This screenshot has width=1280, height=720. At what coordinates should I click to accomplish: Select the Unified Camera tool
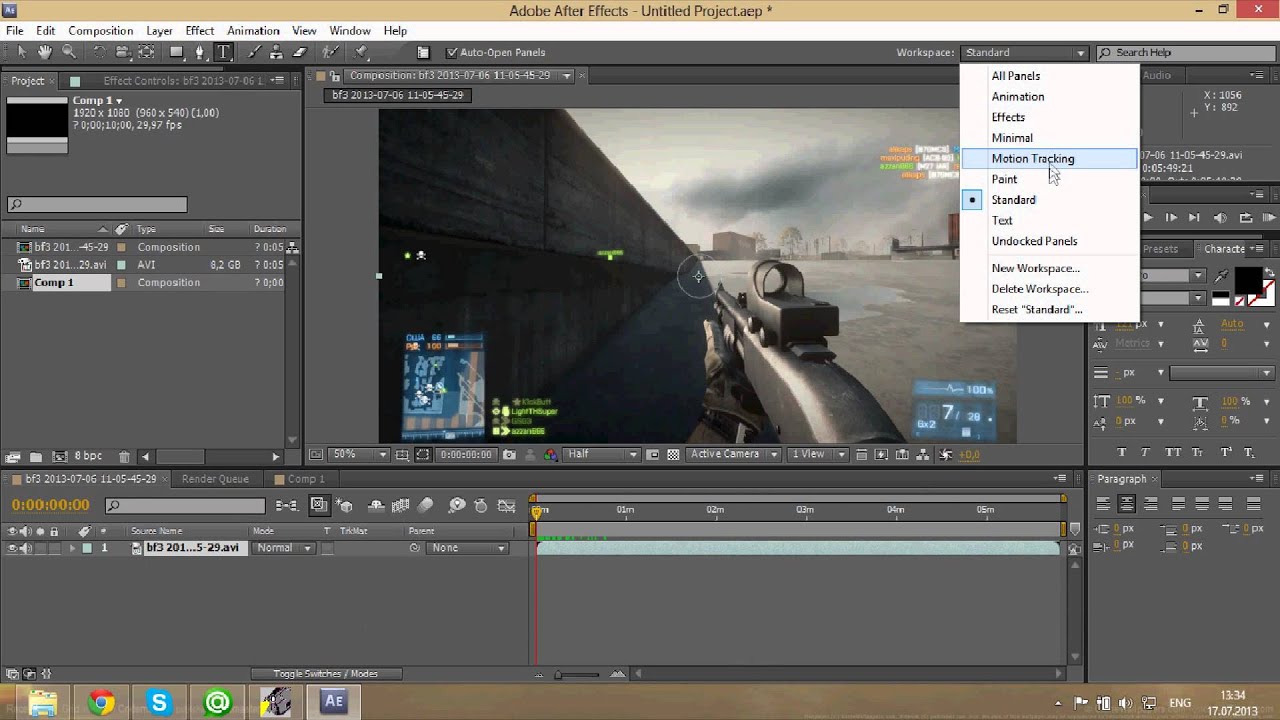122,52
